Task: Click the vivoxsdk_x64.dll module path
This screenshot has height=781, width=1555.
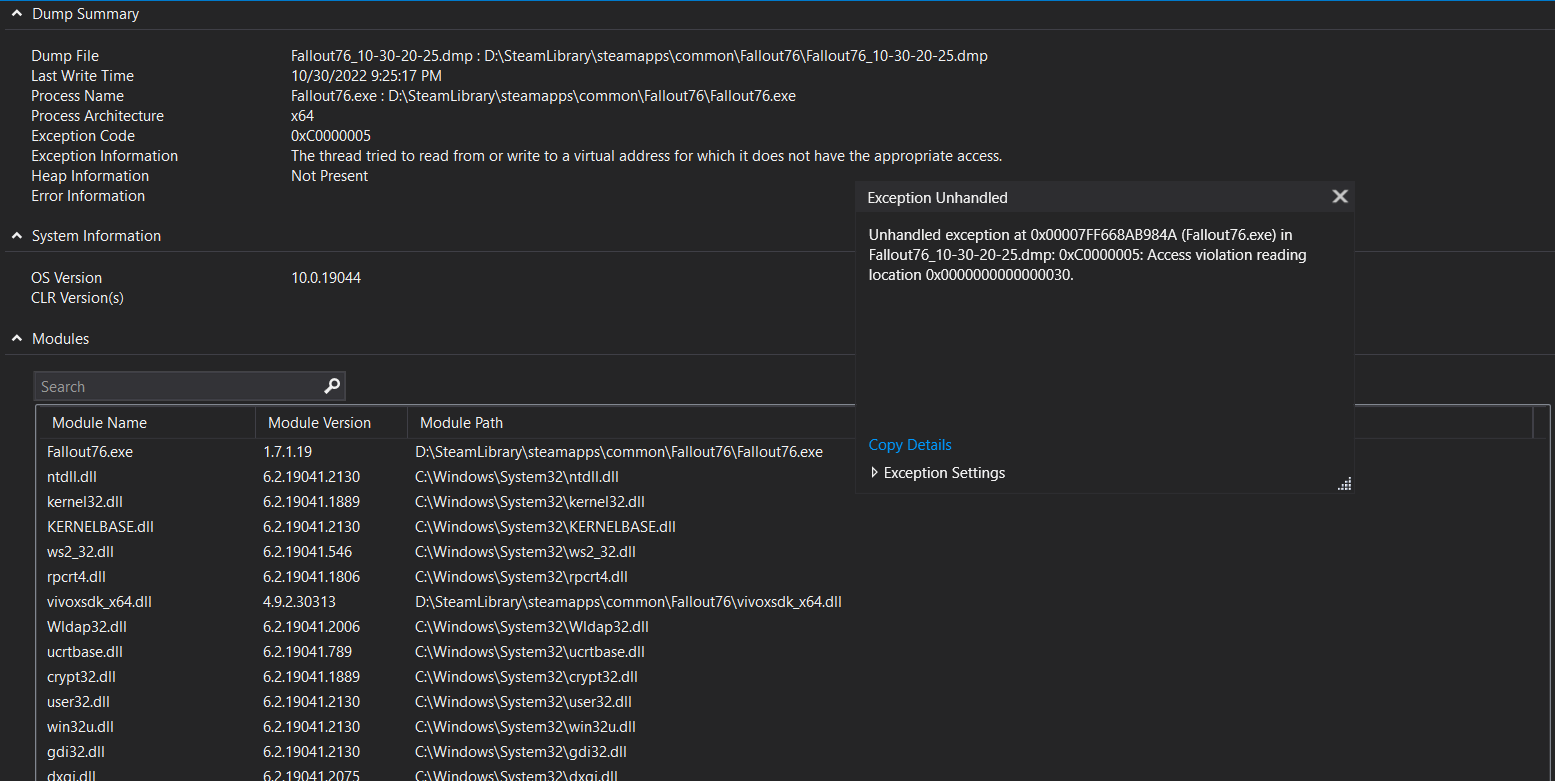Action: [628, 602]
